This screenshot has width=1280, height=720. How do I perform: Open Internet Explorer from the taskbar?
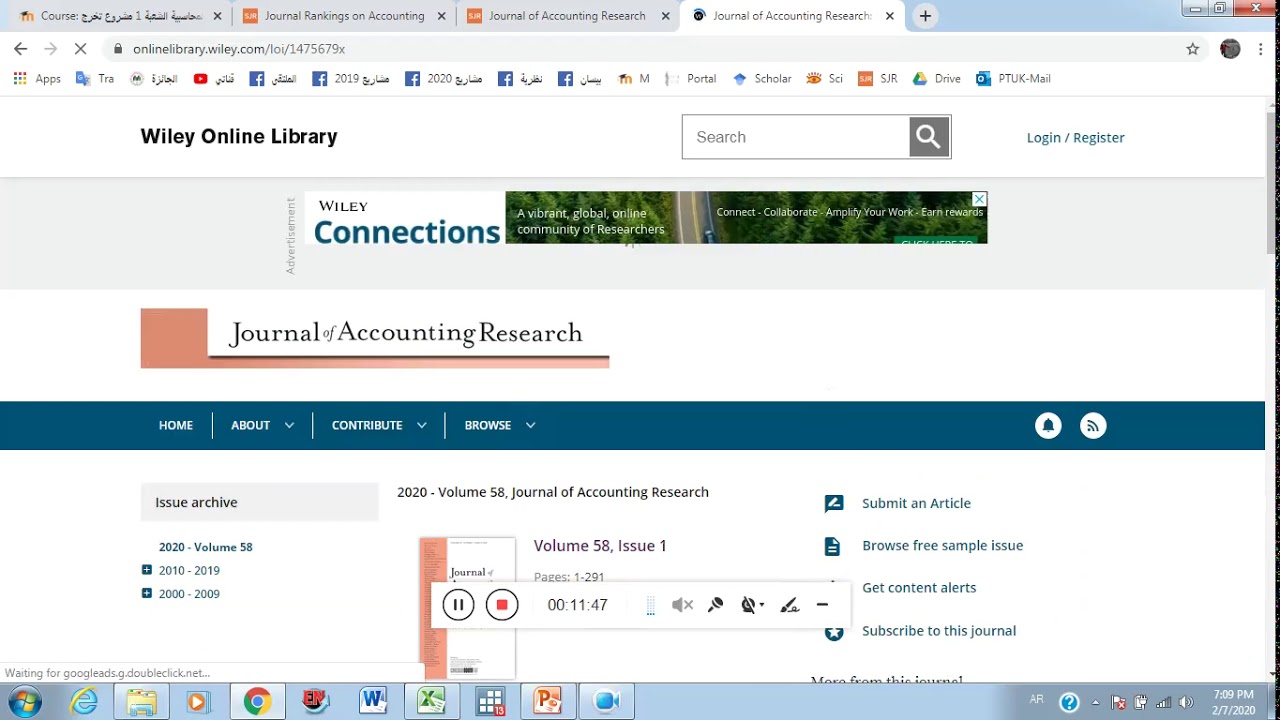tap(84, 702)
